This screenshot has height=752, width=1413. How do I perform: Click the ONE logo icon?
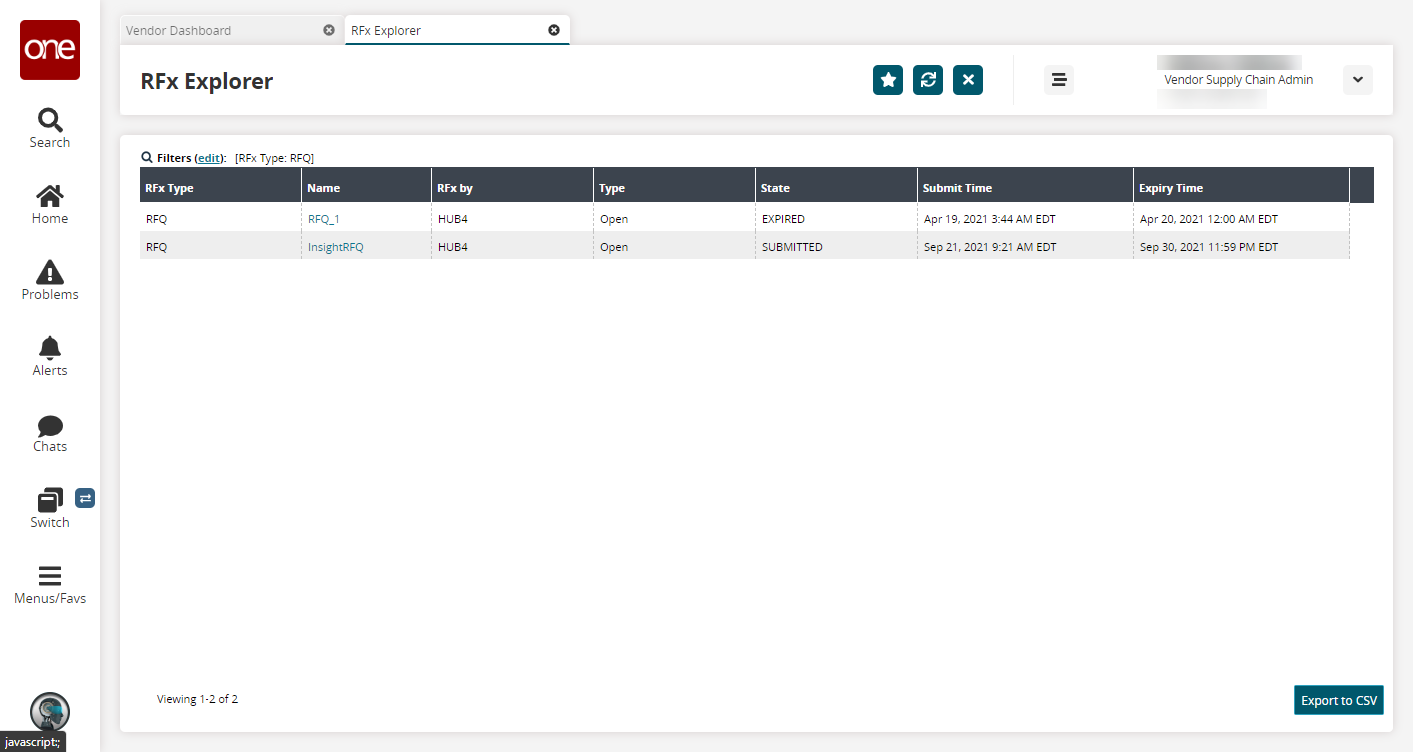pos(50,50)
